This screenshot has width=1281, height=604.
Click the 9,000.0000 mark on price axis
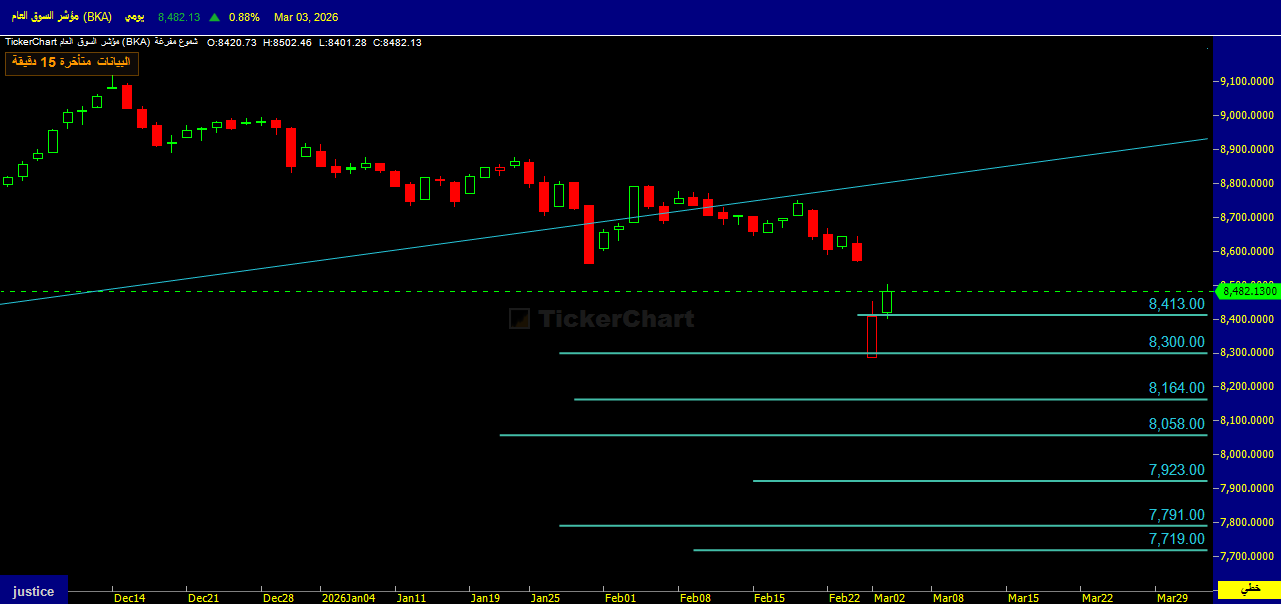pos(1247,116)
